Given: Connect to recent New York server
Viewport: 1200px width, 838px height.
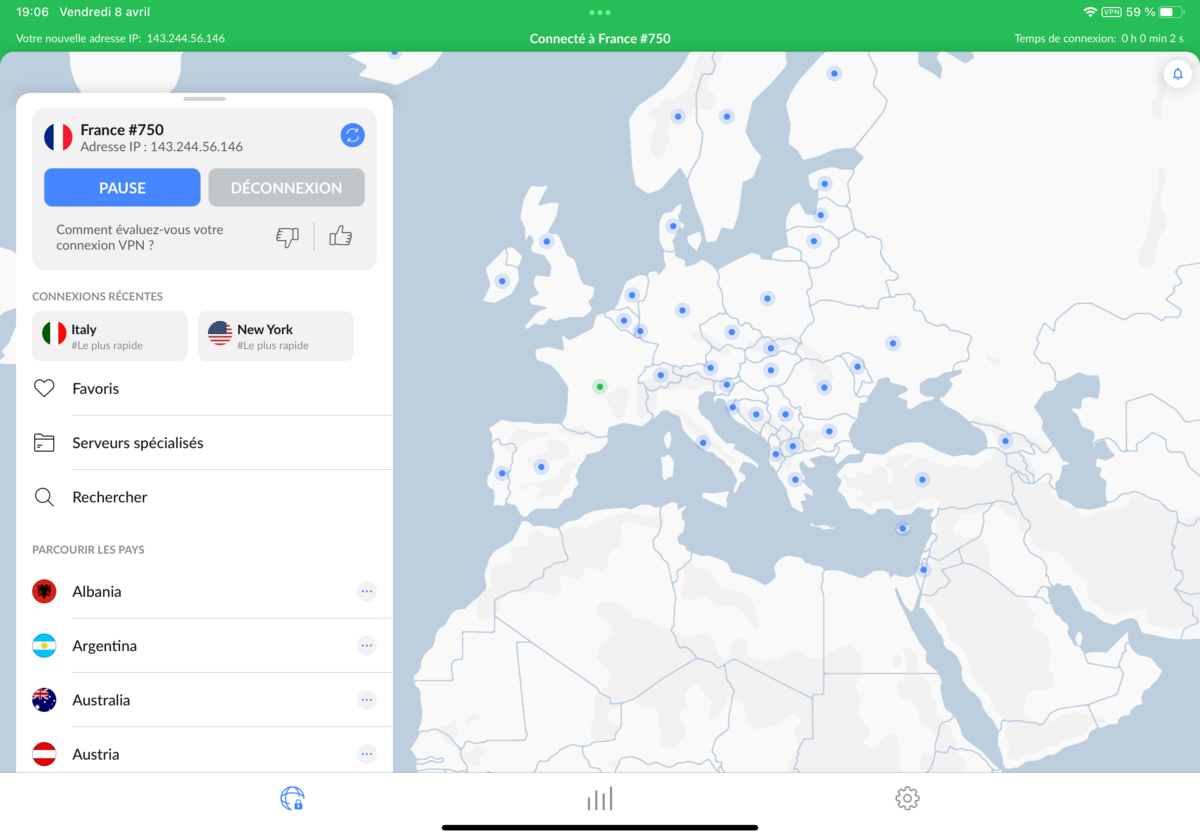Looking at the screenshot, I should coord(276,336).
